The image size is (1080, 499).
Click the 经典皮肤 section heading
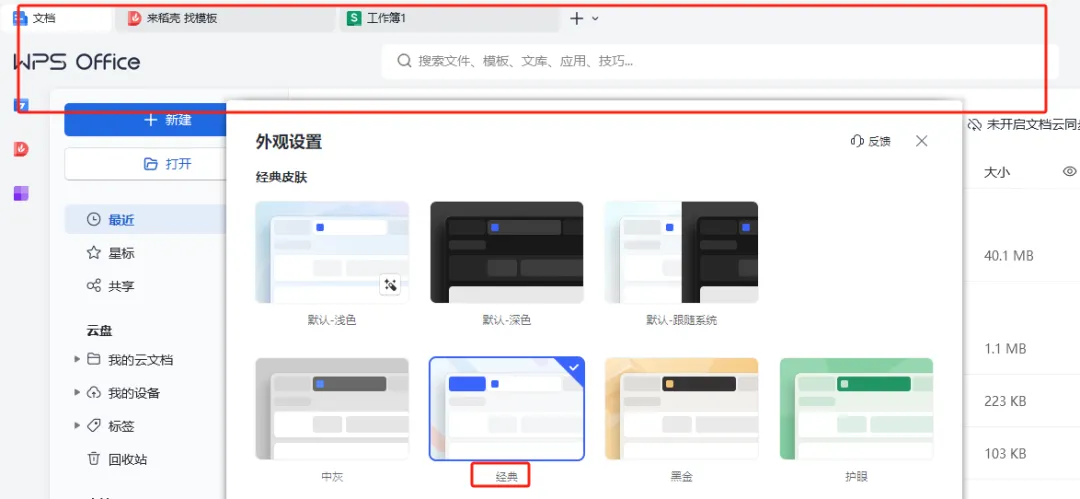coord(281,178)
